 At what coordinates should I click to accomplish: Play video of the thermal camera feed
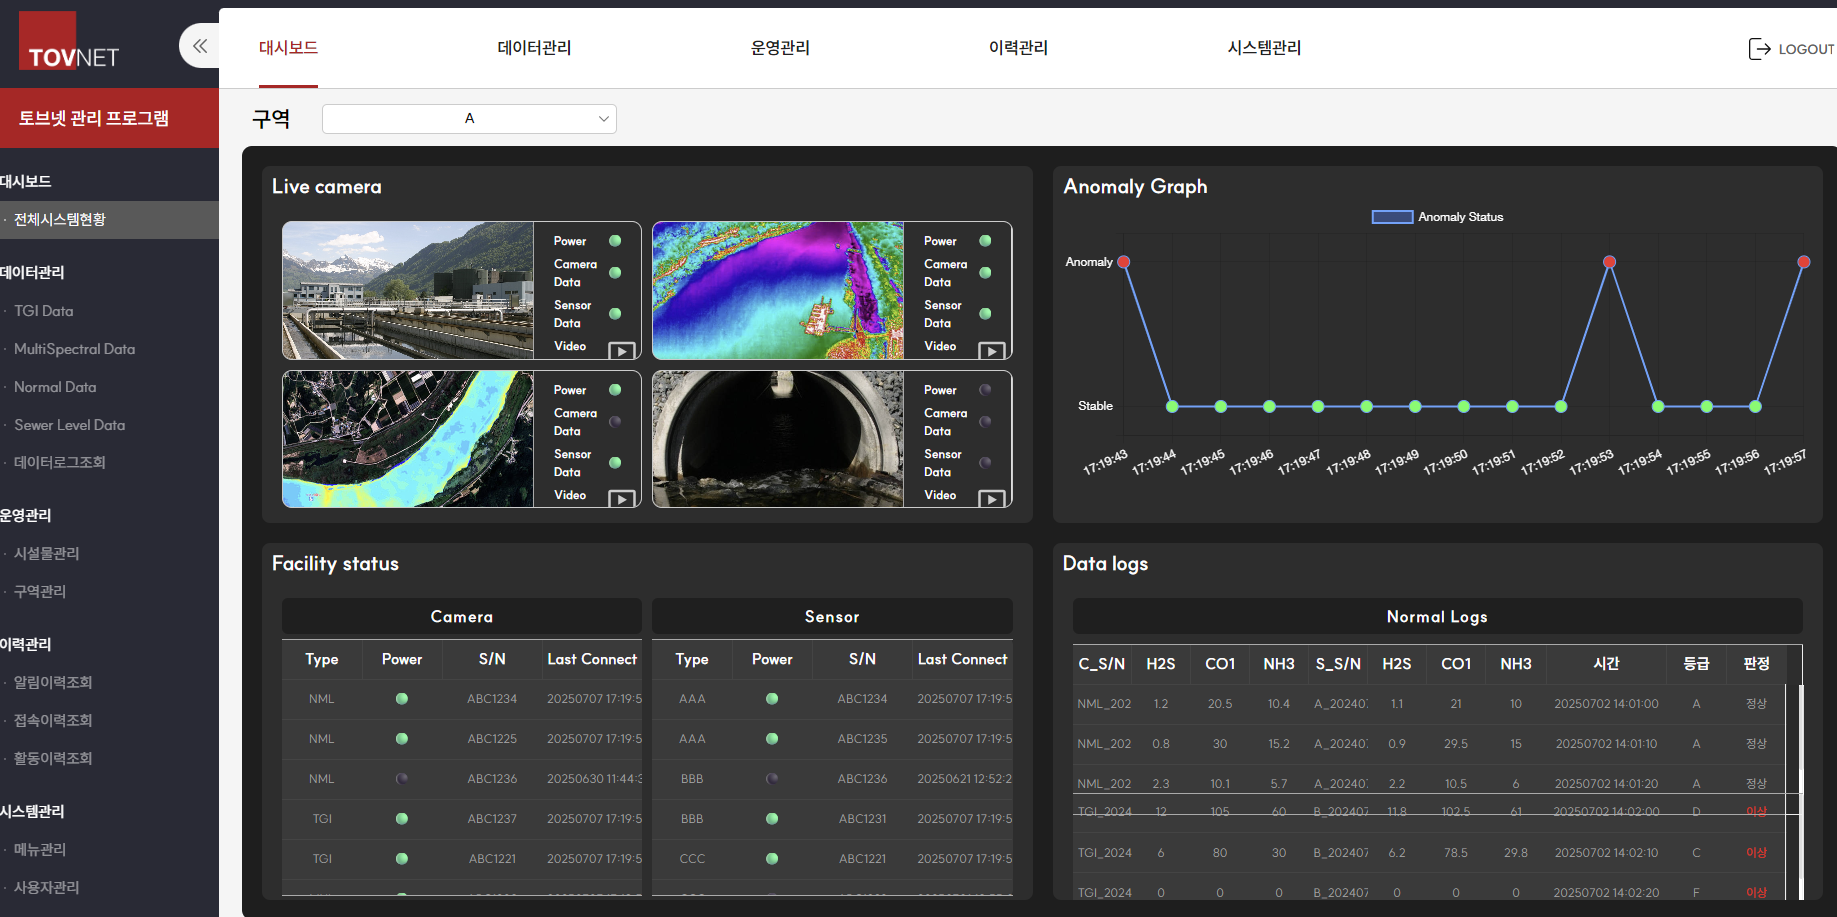[x=991, y=350]
